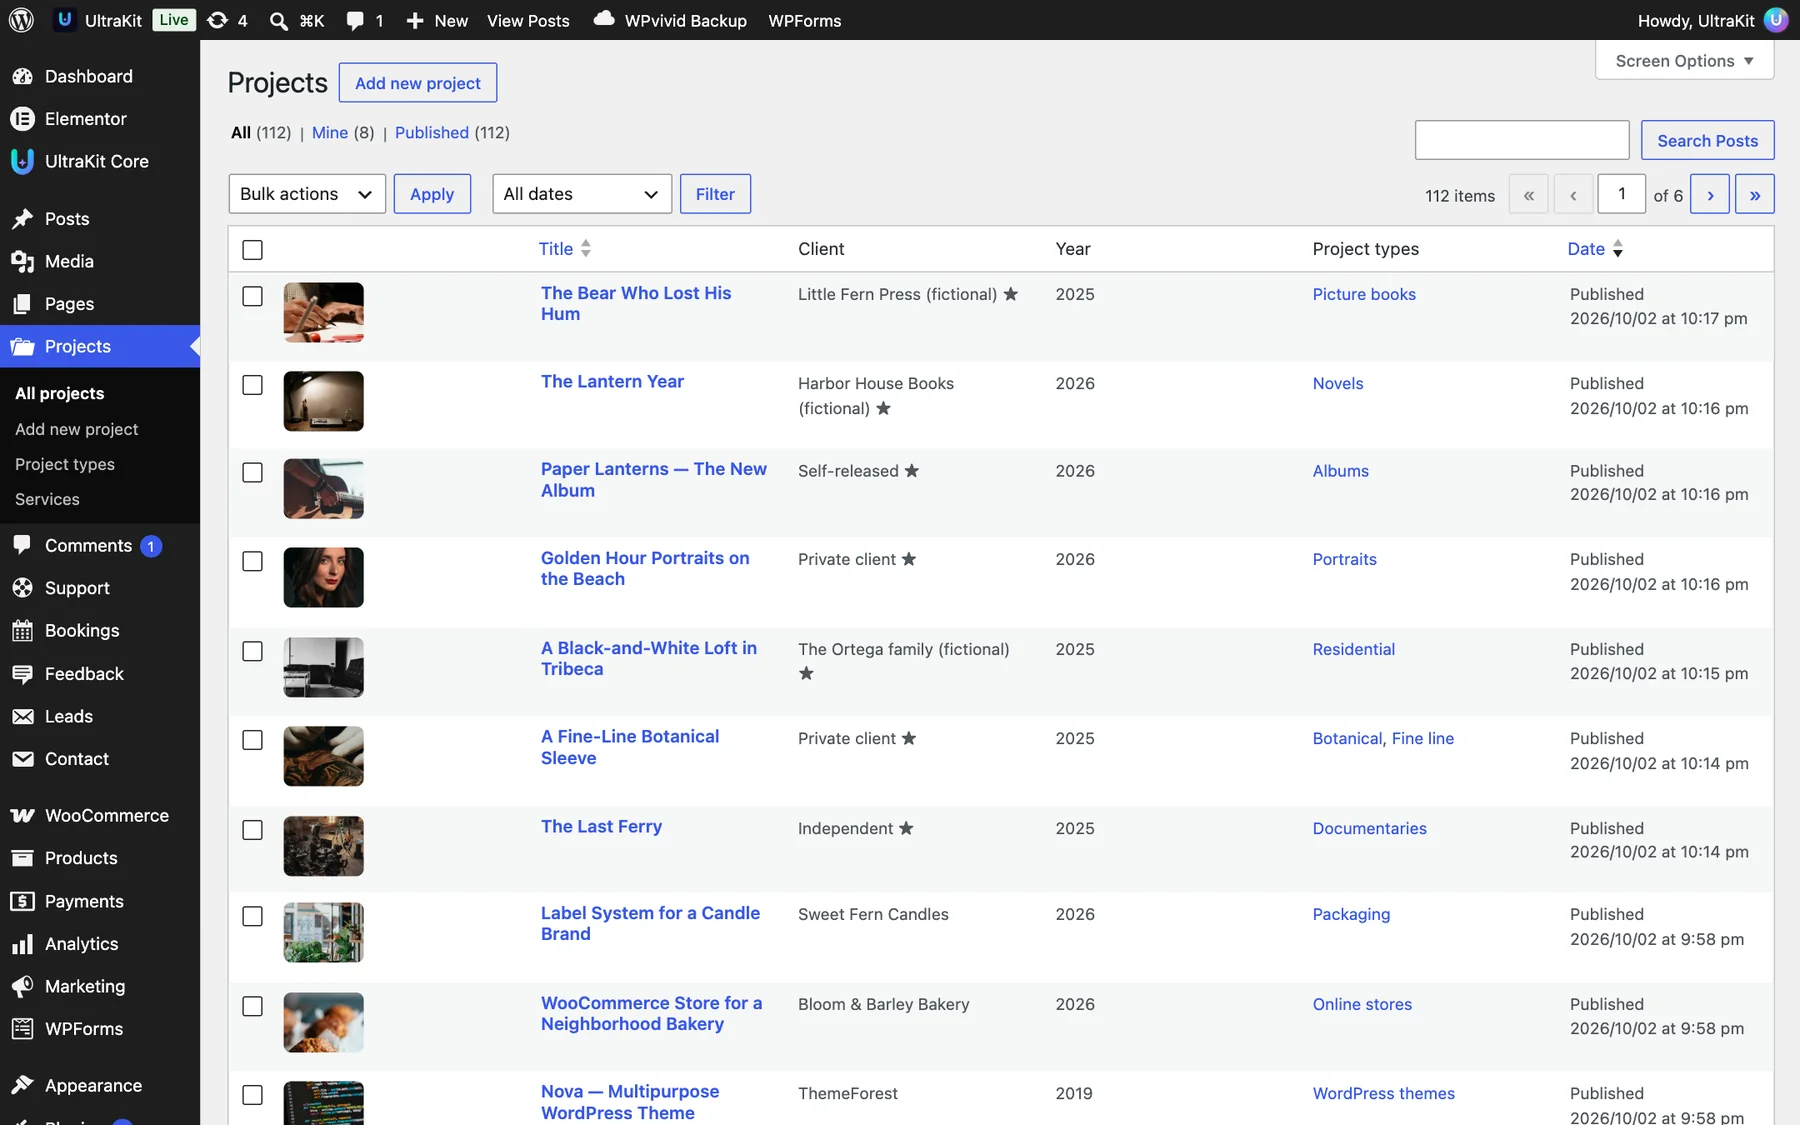Viewport: 1800px width, 1125px height.
Task: Check the box for The Bear Who Lost His Hum
Action: coord(253,296)
